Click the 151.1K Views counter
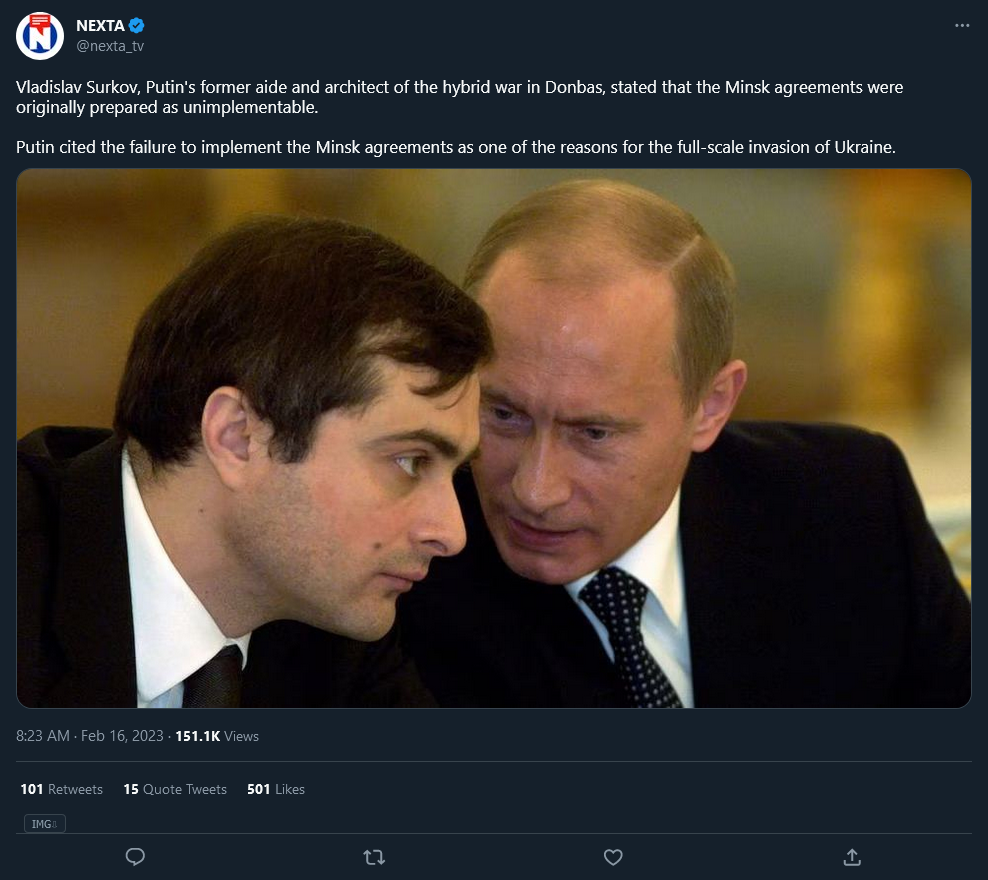 point(217,736)
